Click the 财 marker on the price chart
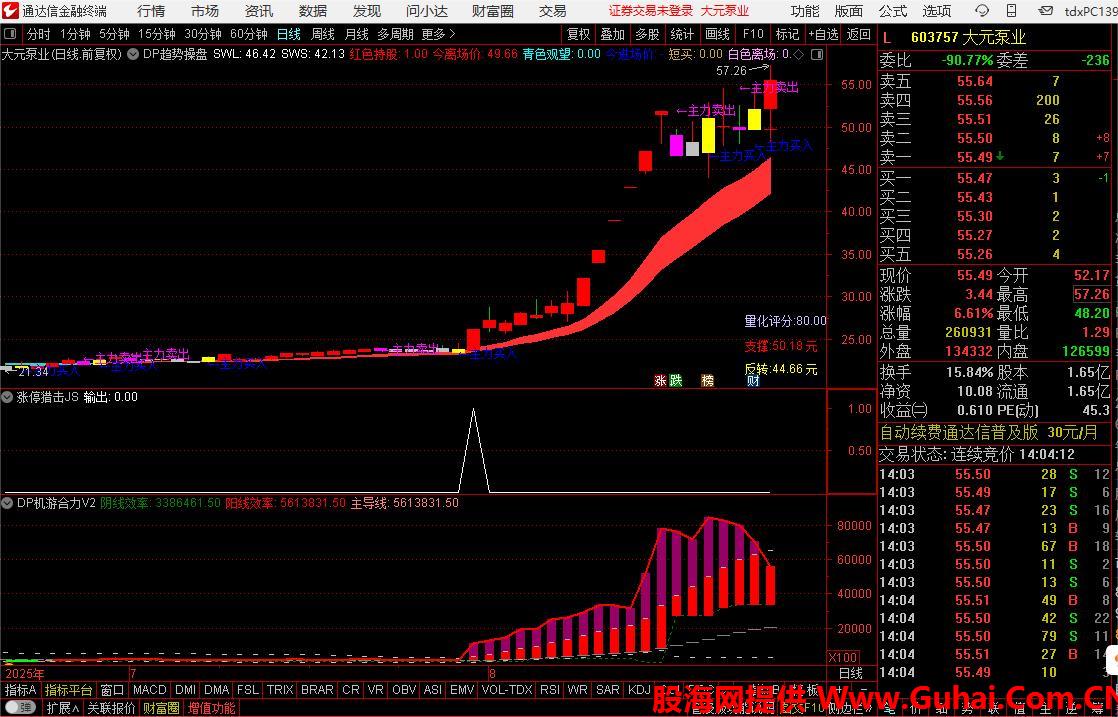The width and height of the screenshot is (1118, 717). pyautogui.click(x=753, y=381)
